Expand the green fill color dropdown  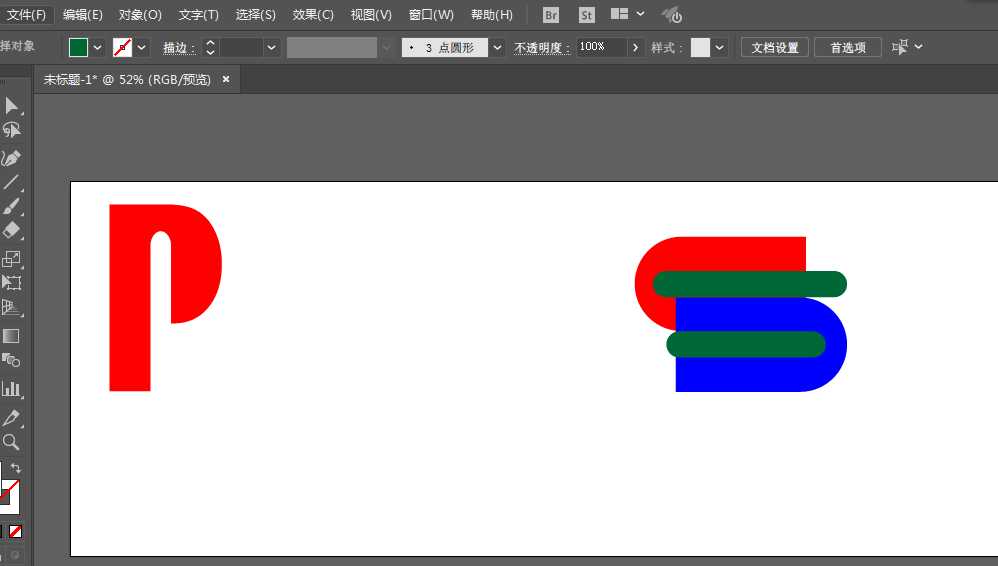(x=98, y=47)
